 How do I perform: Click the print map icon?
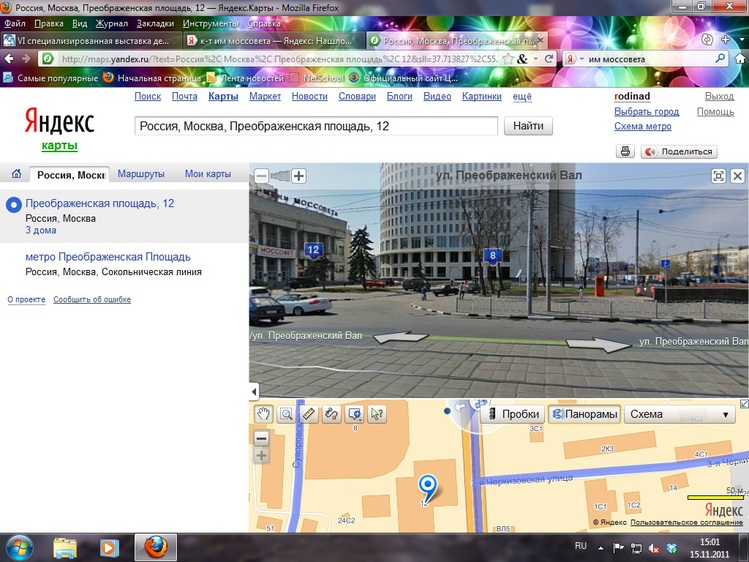625,151
